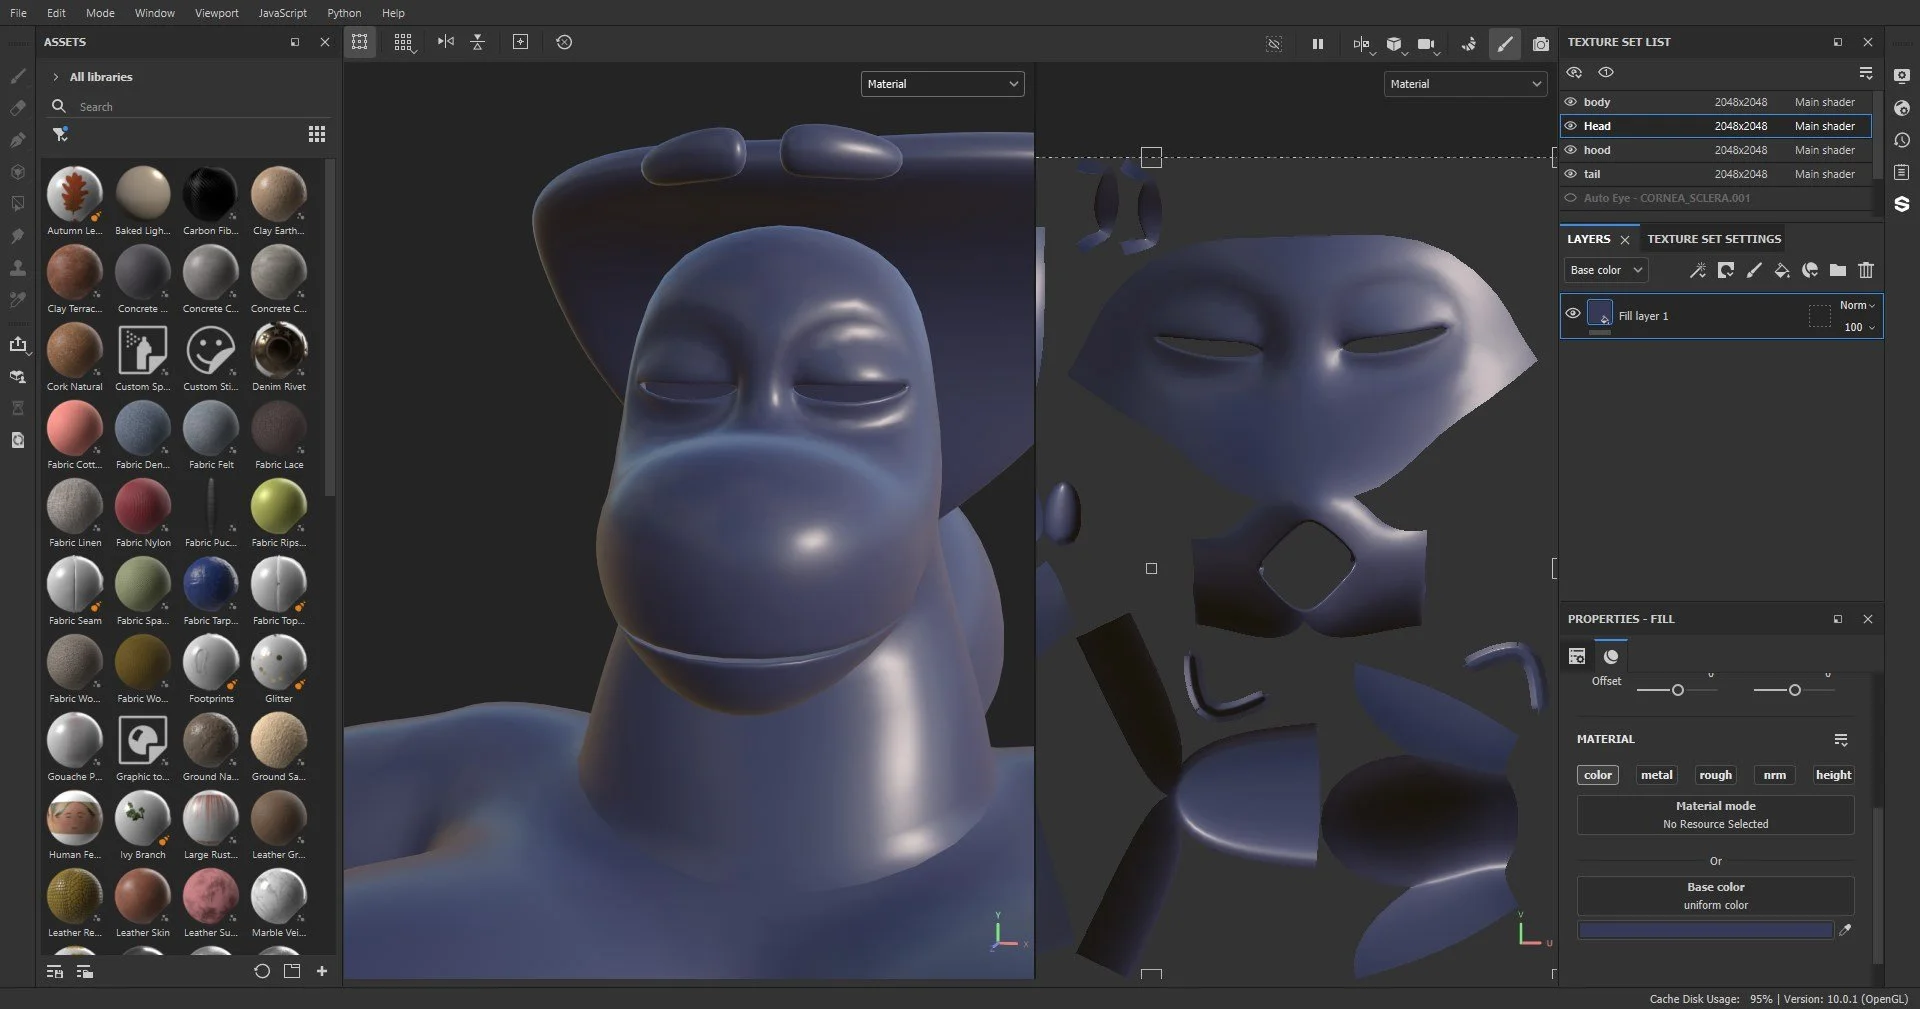The width and height of the screenshot is (1920, 1009).
Task: Open Display settings from right sidebar
Action: tap(1902, 76)
